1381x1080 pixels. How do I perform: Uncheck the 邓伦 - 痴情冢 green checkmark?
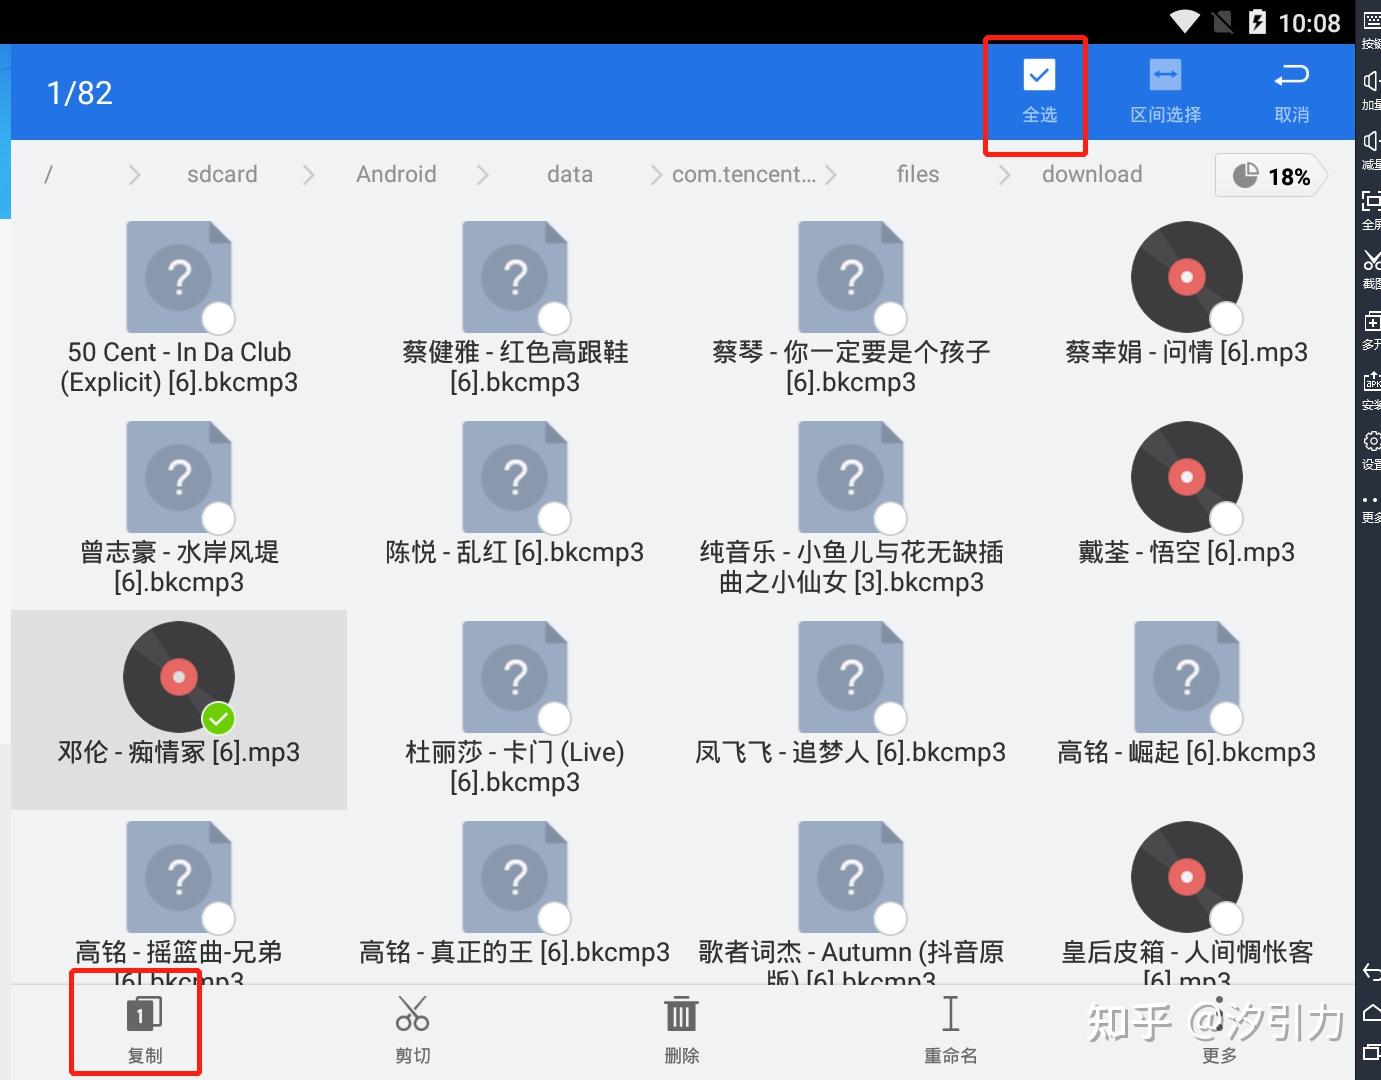point(218,718)
